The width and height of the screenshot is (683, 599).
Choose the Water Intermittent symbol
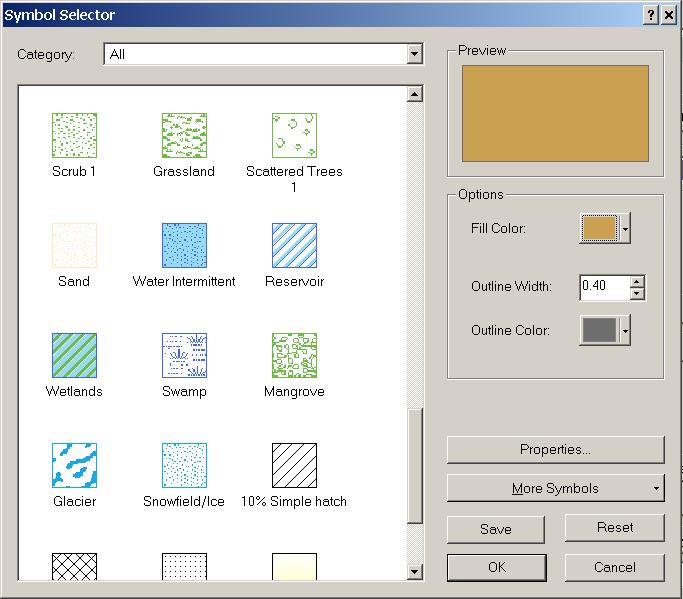184,245
